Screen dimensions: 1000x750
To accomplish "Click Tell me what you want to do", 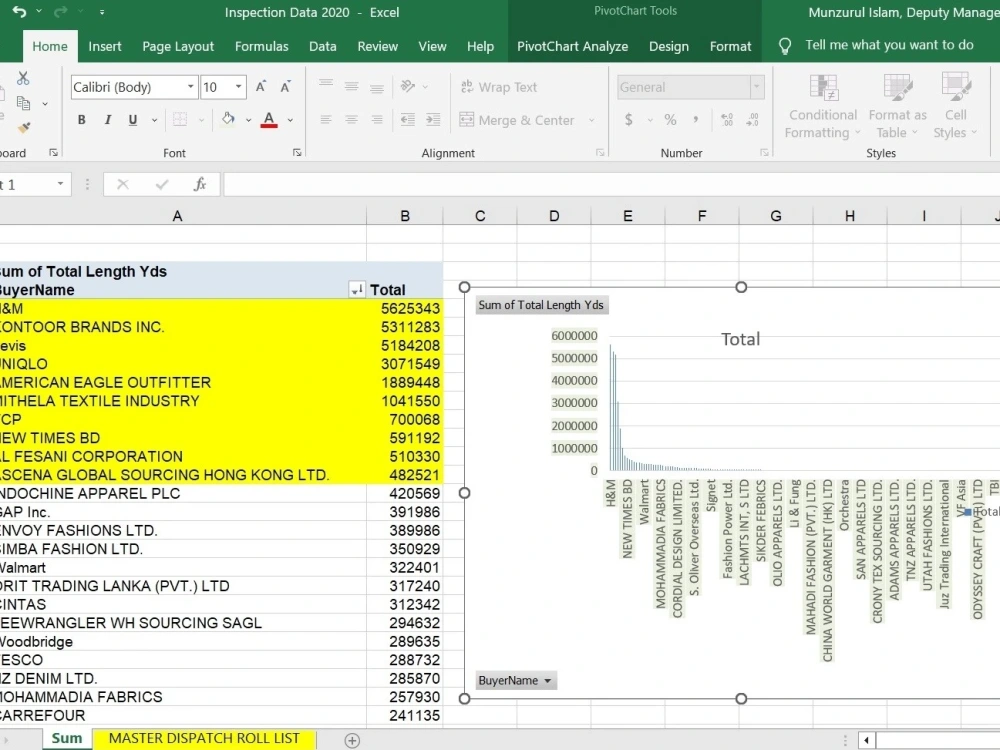I will click(x=889, y=45).
